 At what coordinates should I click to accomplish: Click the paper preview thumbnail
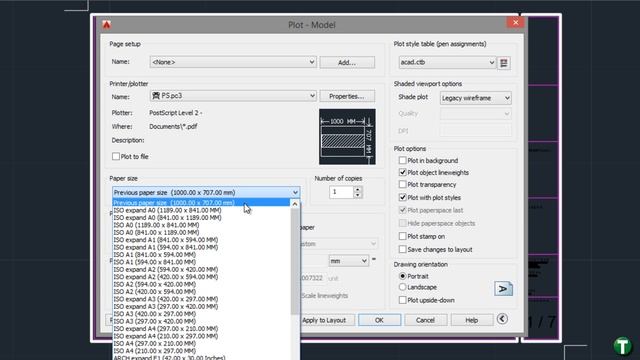pyautogui.click(x=347, y=137)
